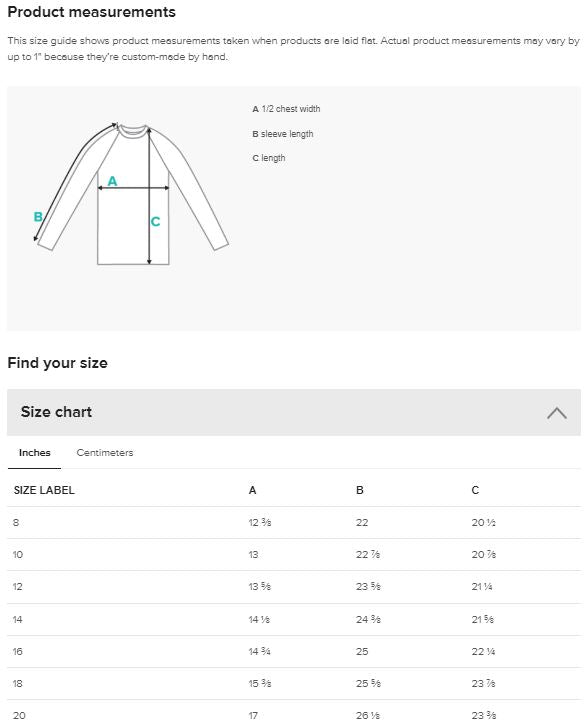Click the SIZE LABEL column header
Screen dimensions: 584x728
point(44,490)
